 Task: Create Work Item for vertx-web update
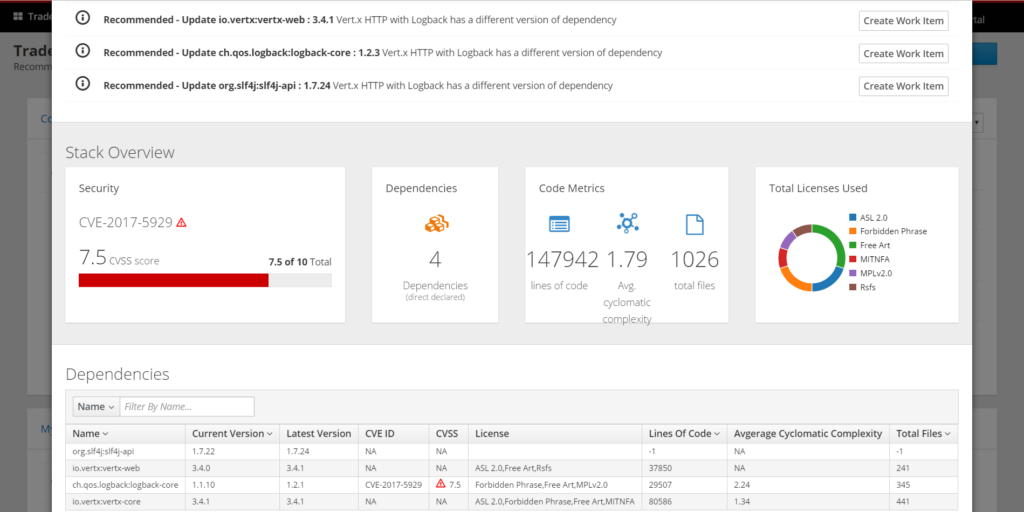point(903,21)
